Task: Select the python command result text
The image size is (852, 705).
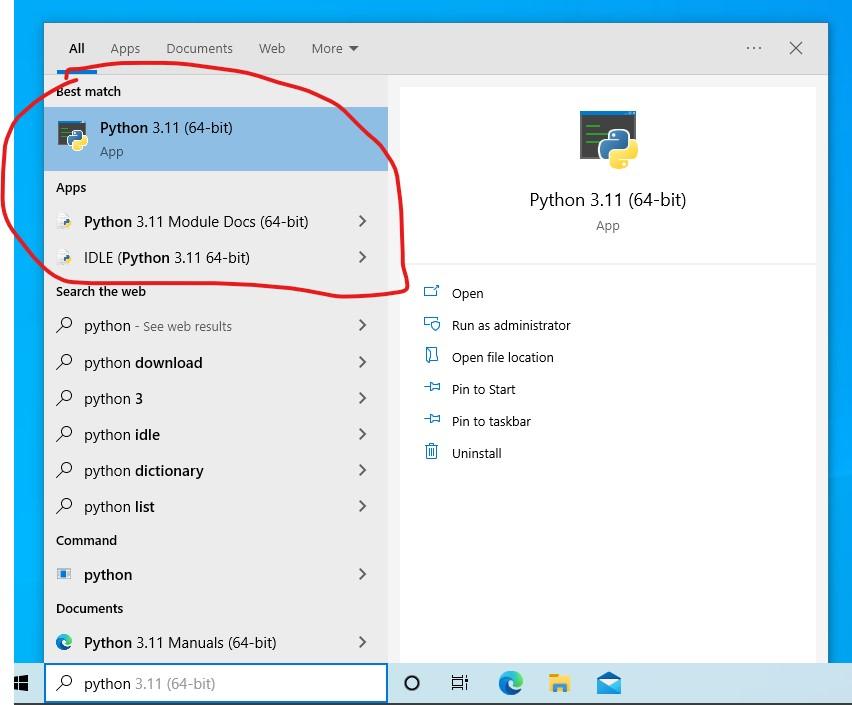Action: point(108,575)
